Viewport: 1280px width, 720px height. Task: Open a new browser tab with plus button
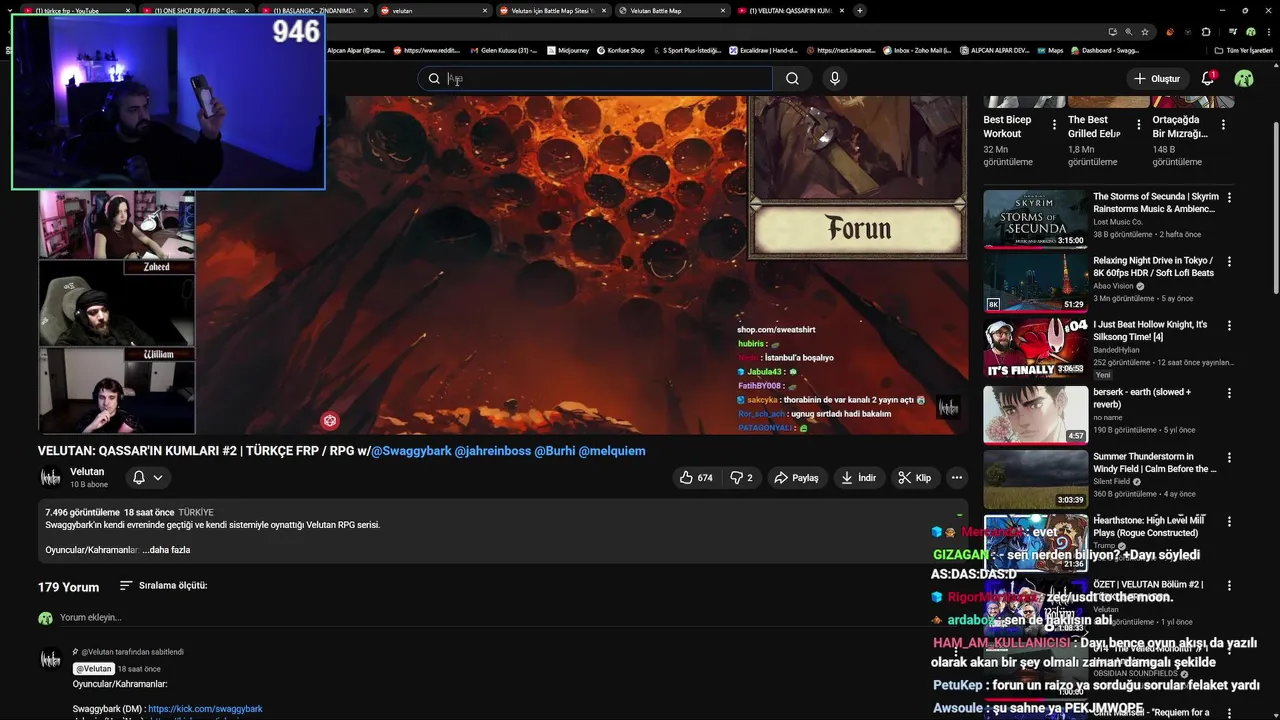tap(860, 10)
